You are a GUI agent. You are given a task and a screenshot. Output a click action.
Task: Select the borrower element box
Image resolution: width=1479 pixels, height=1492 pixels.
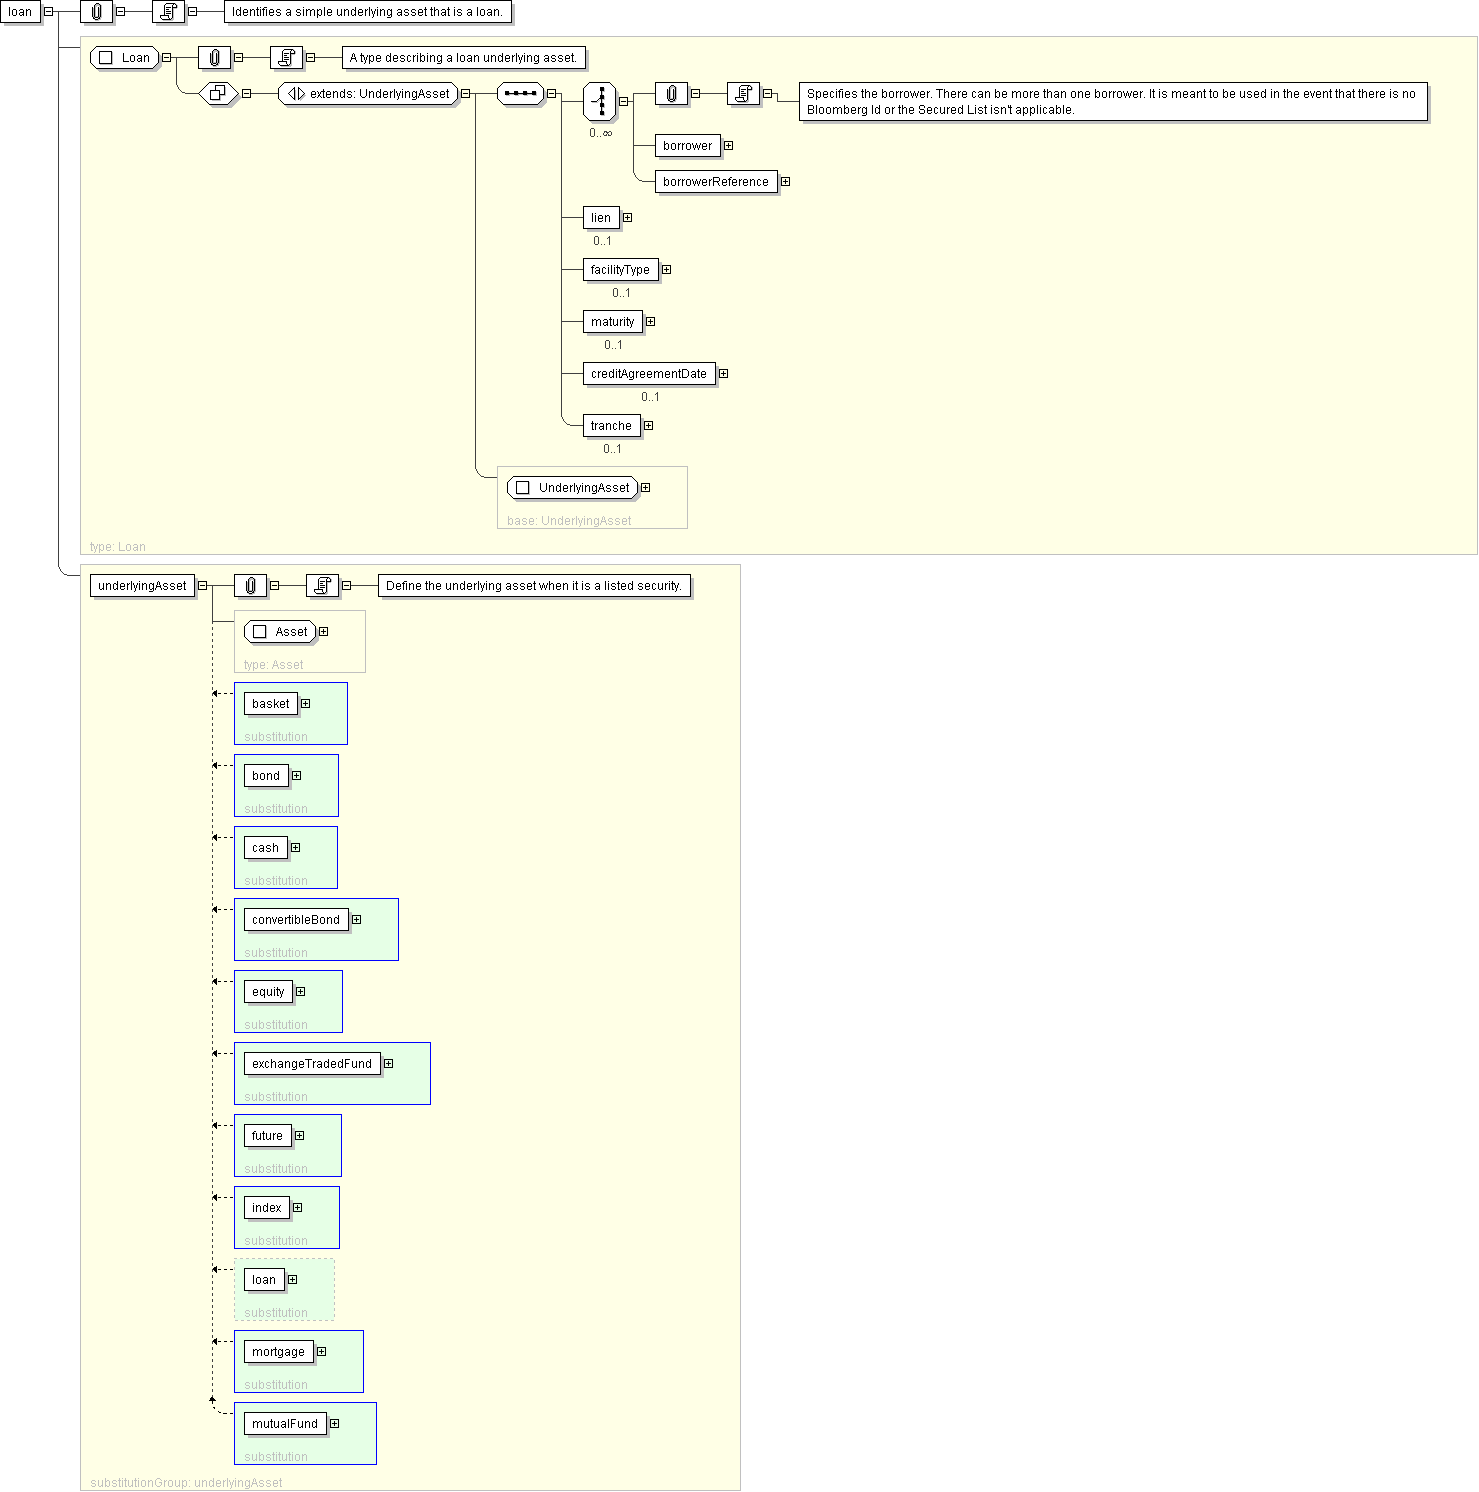tap(687, 146)
